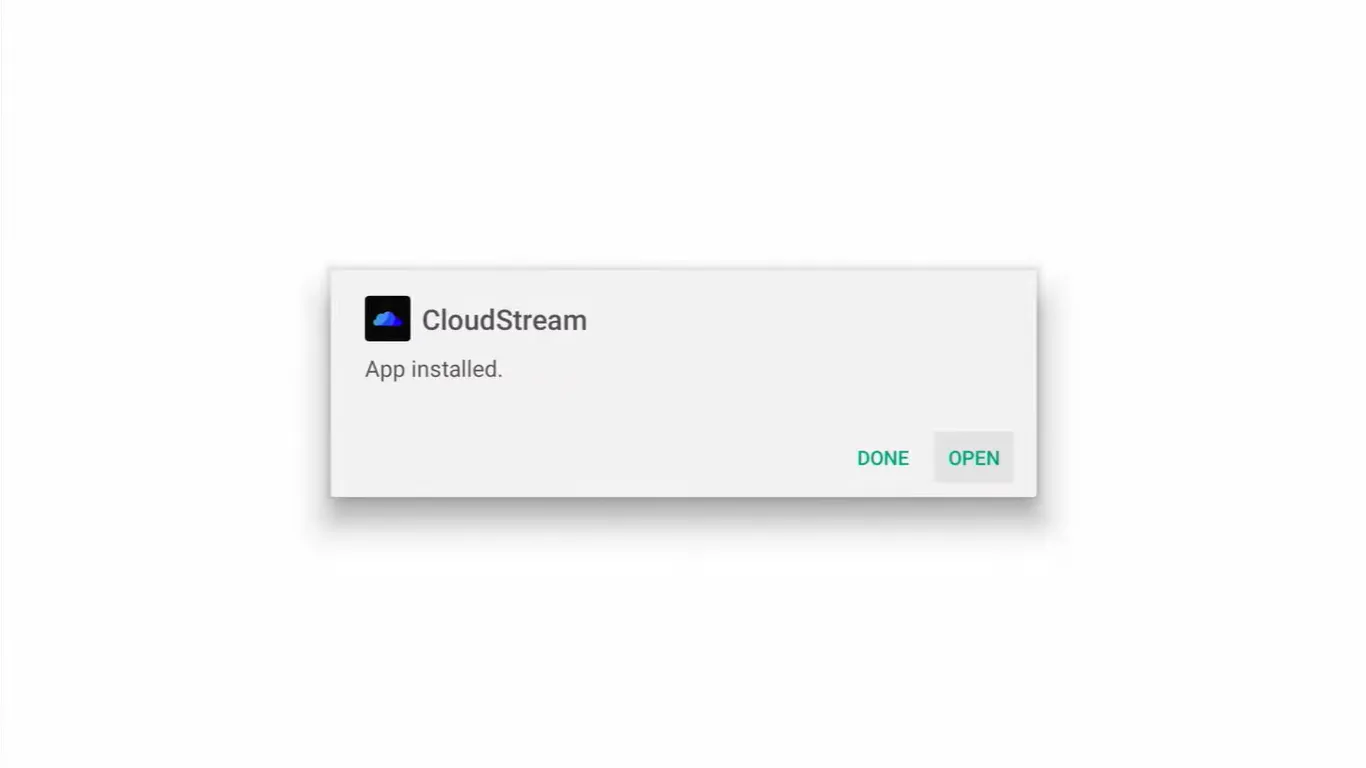Click the CloudStream cloud app icon

coord(387,319)
